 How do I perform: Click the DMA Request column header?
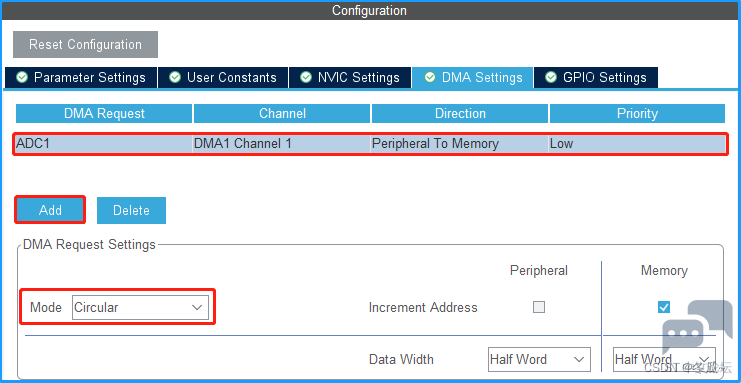104,113
